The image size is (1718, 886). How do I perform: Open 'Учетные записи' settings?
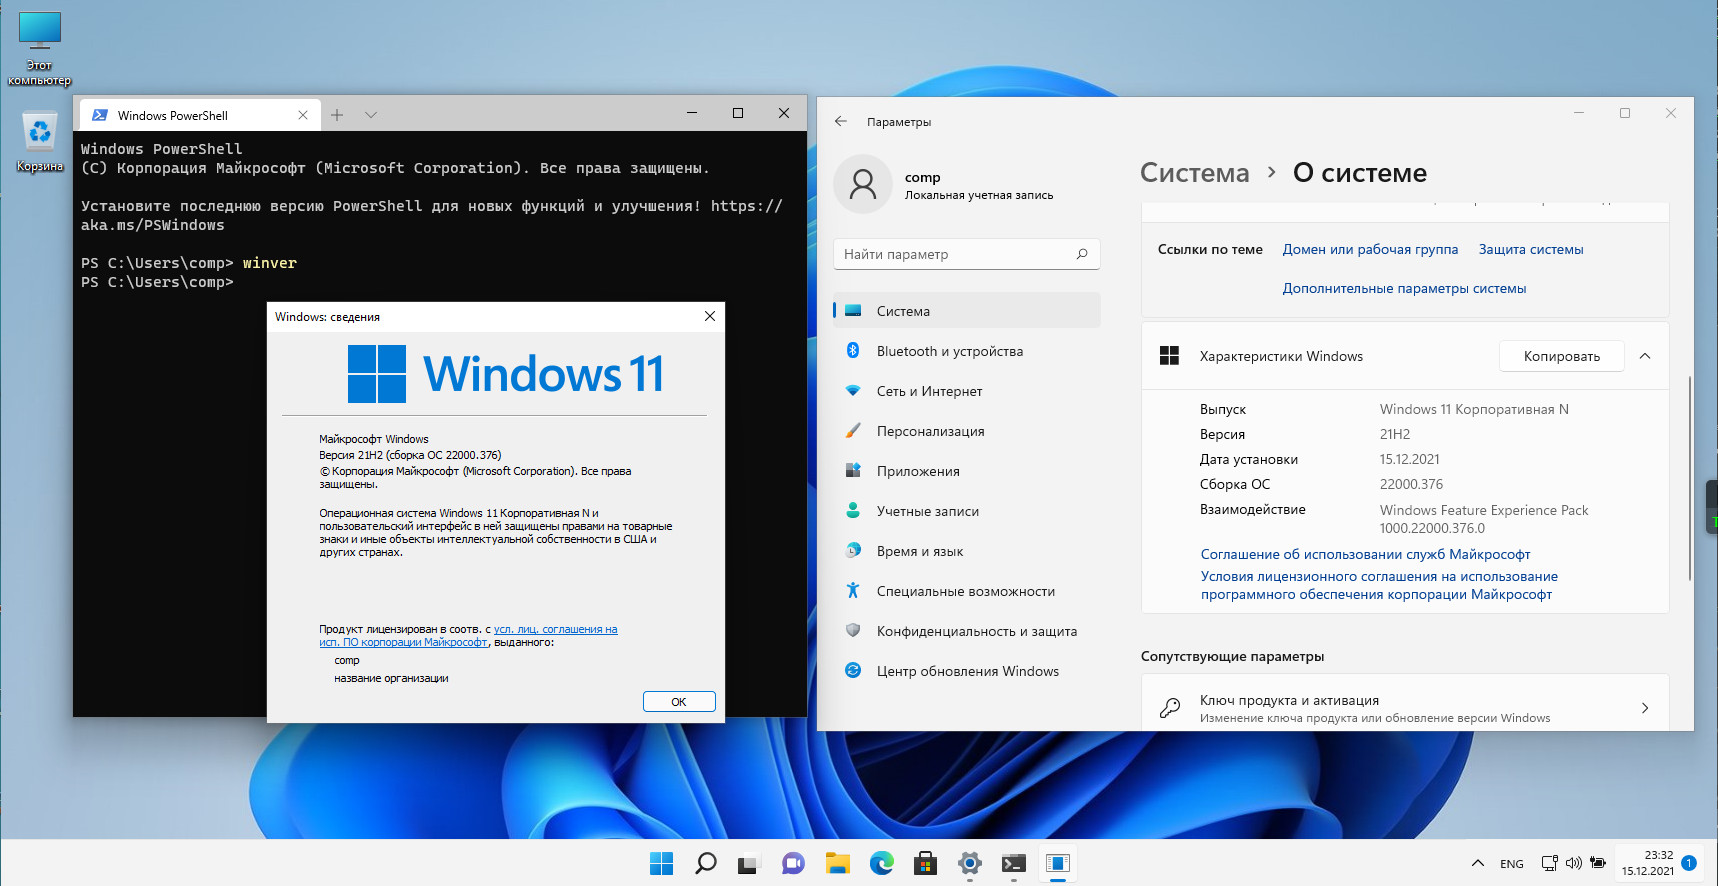[x=966, y=511]
